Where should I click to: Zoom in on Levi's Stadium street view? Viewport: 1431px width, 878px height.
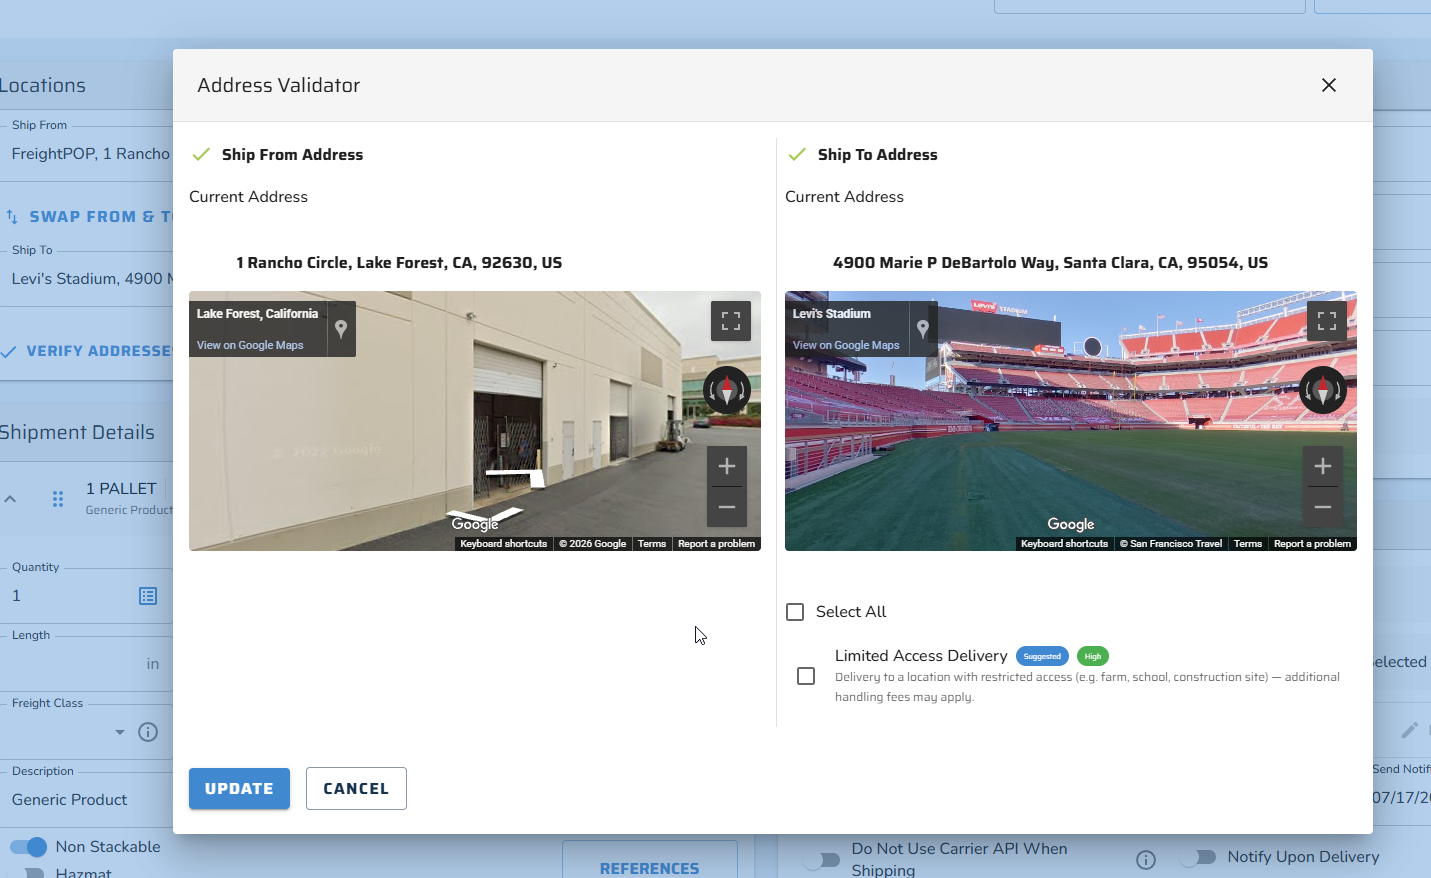click(1323, 466)
